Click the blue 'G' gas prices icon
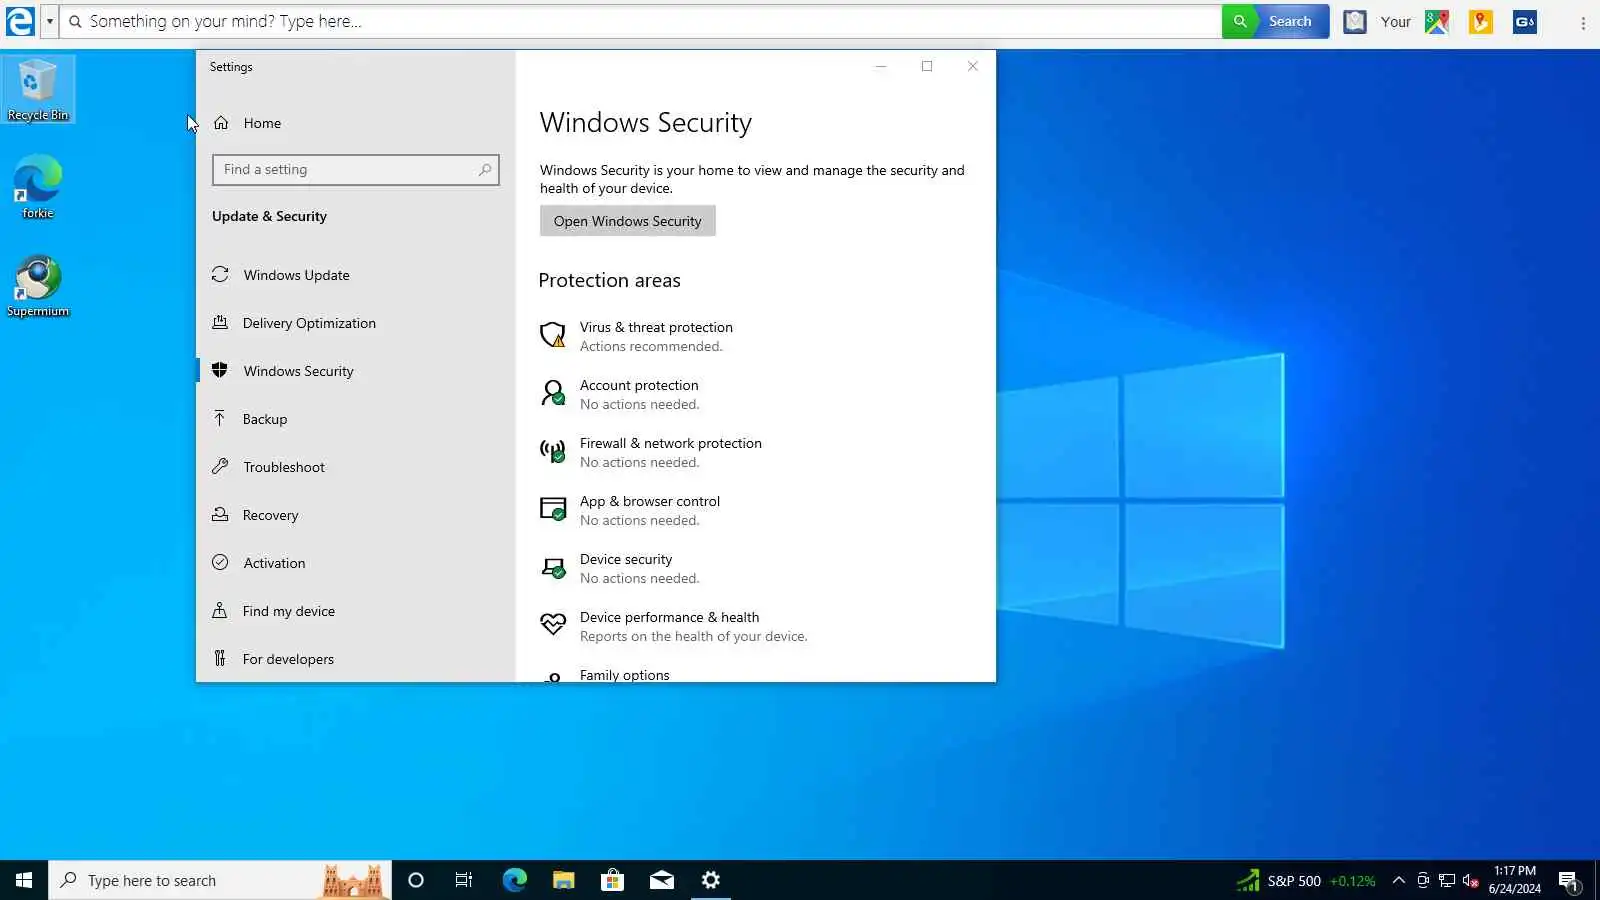The image size is (1600, 900). pyautogui.click(x=1525, y=21)
